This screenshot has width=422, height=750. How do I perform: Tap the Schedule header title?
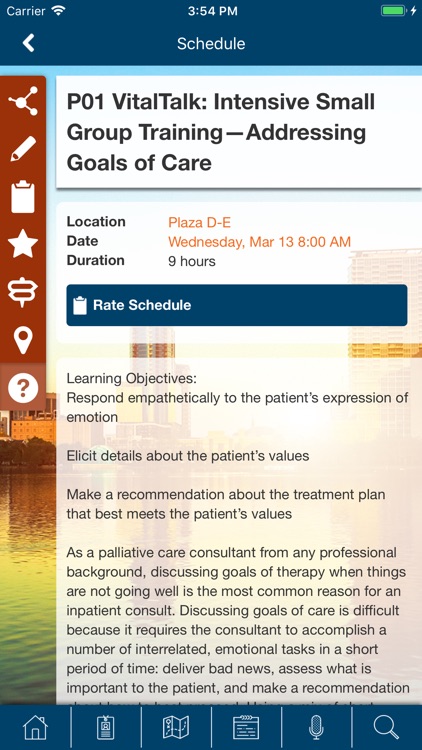click(x=211, y=44)
